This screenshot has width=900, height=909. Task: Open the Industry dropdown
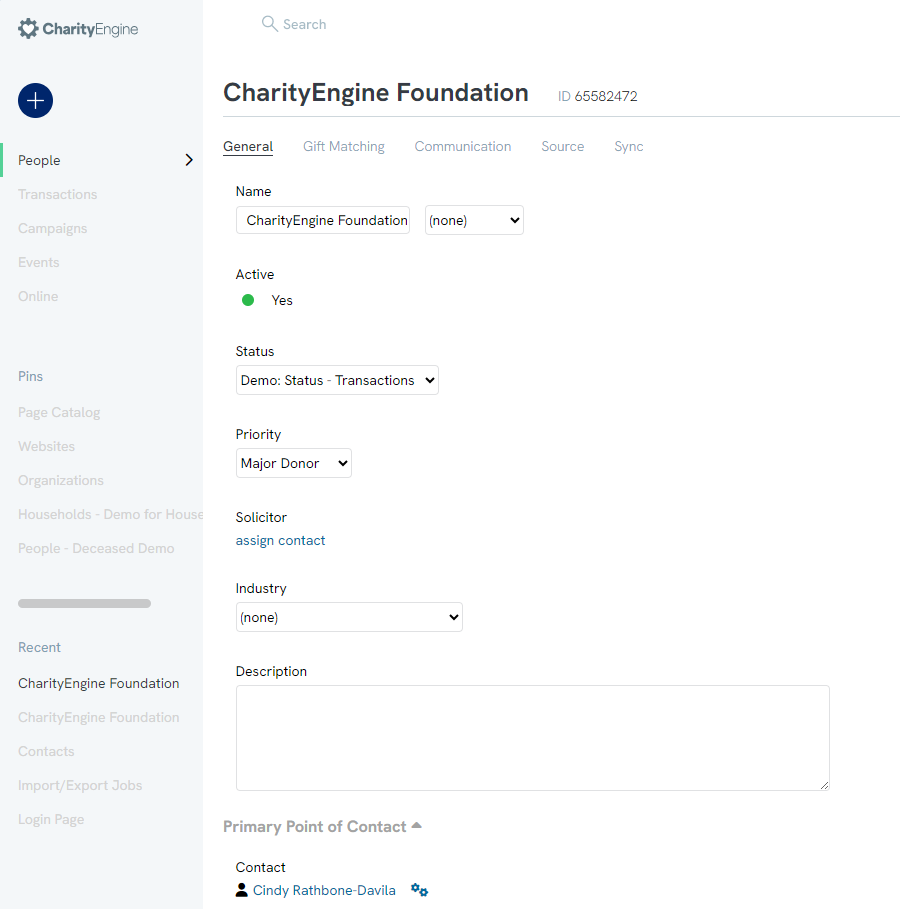349,617
